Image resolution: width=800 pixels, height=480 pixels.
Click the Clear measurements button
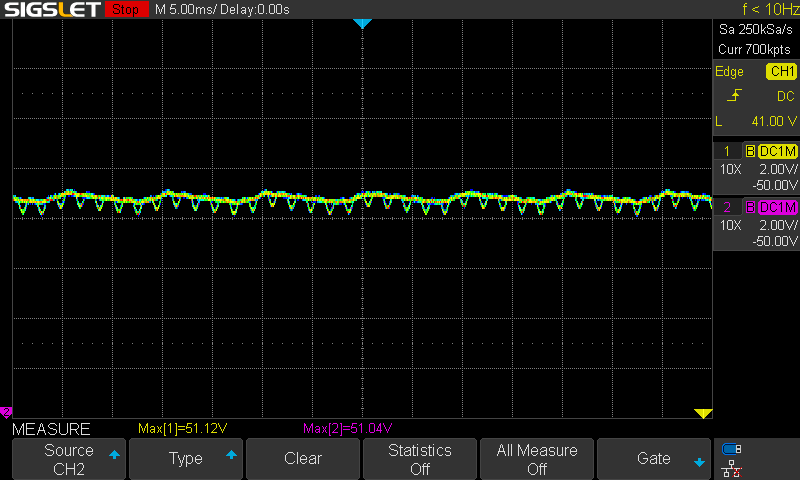303,459
